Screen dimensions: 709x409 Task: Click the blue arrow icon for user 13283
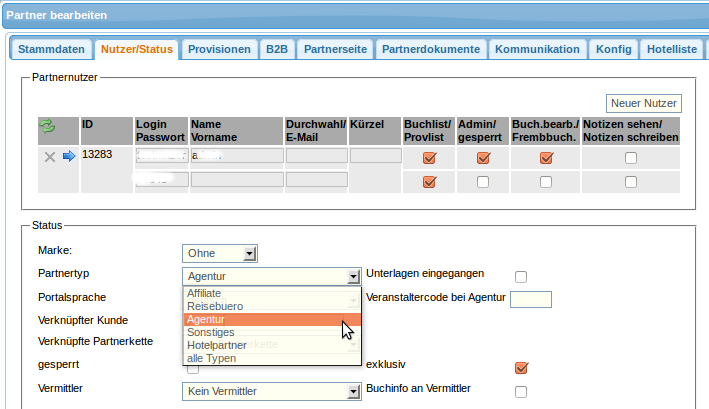tap(69, 157)
